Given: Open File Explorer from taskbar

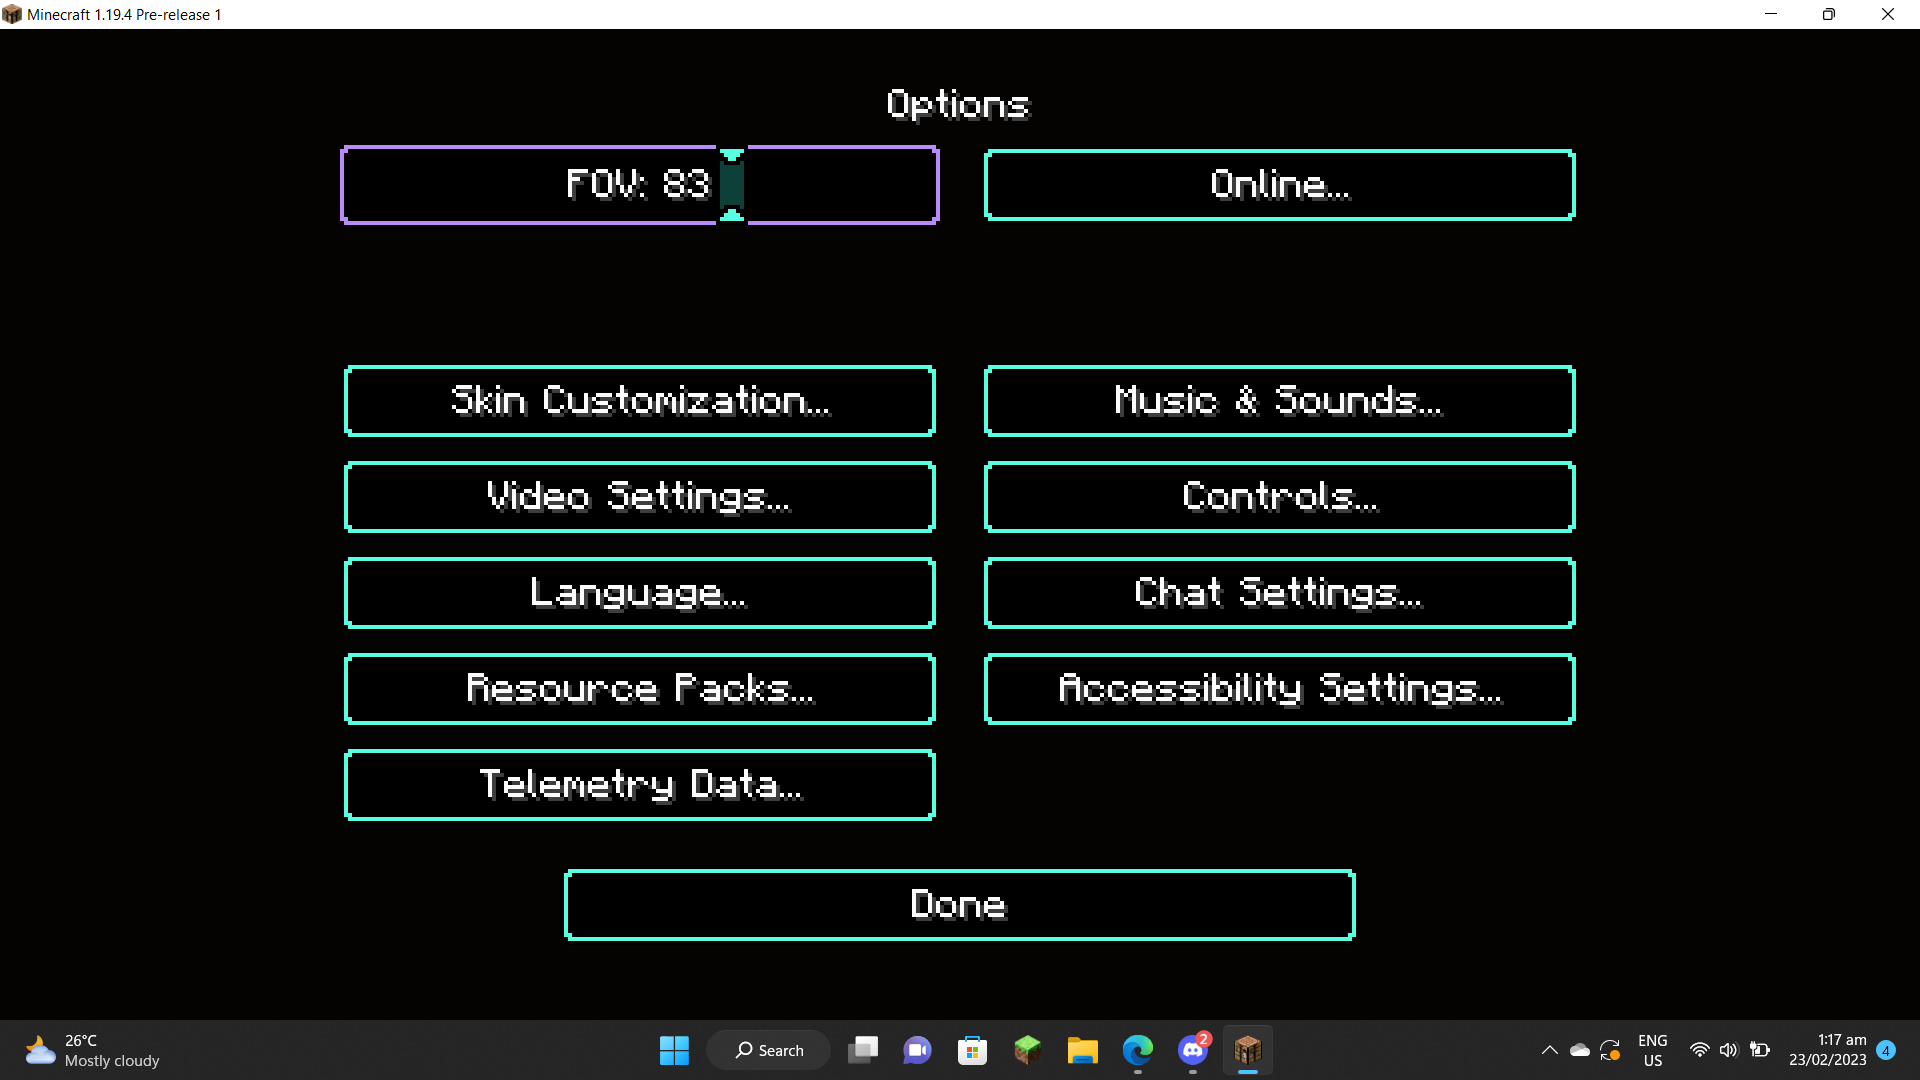Looking at the screenshot, I should pos(1082,1050).
